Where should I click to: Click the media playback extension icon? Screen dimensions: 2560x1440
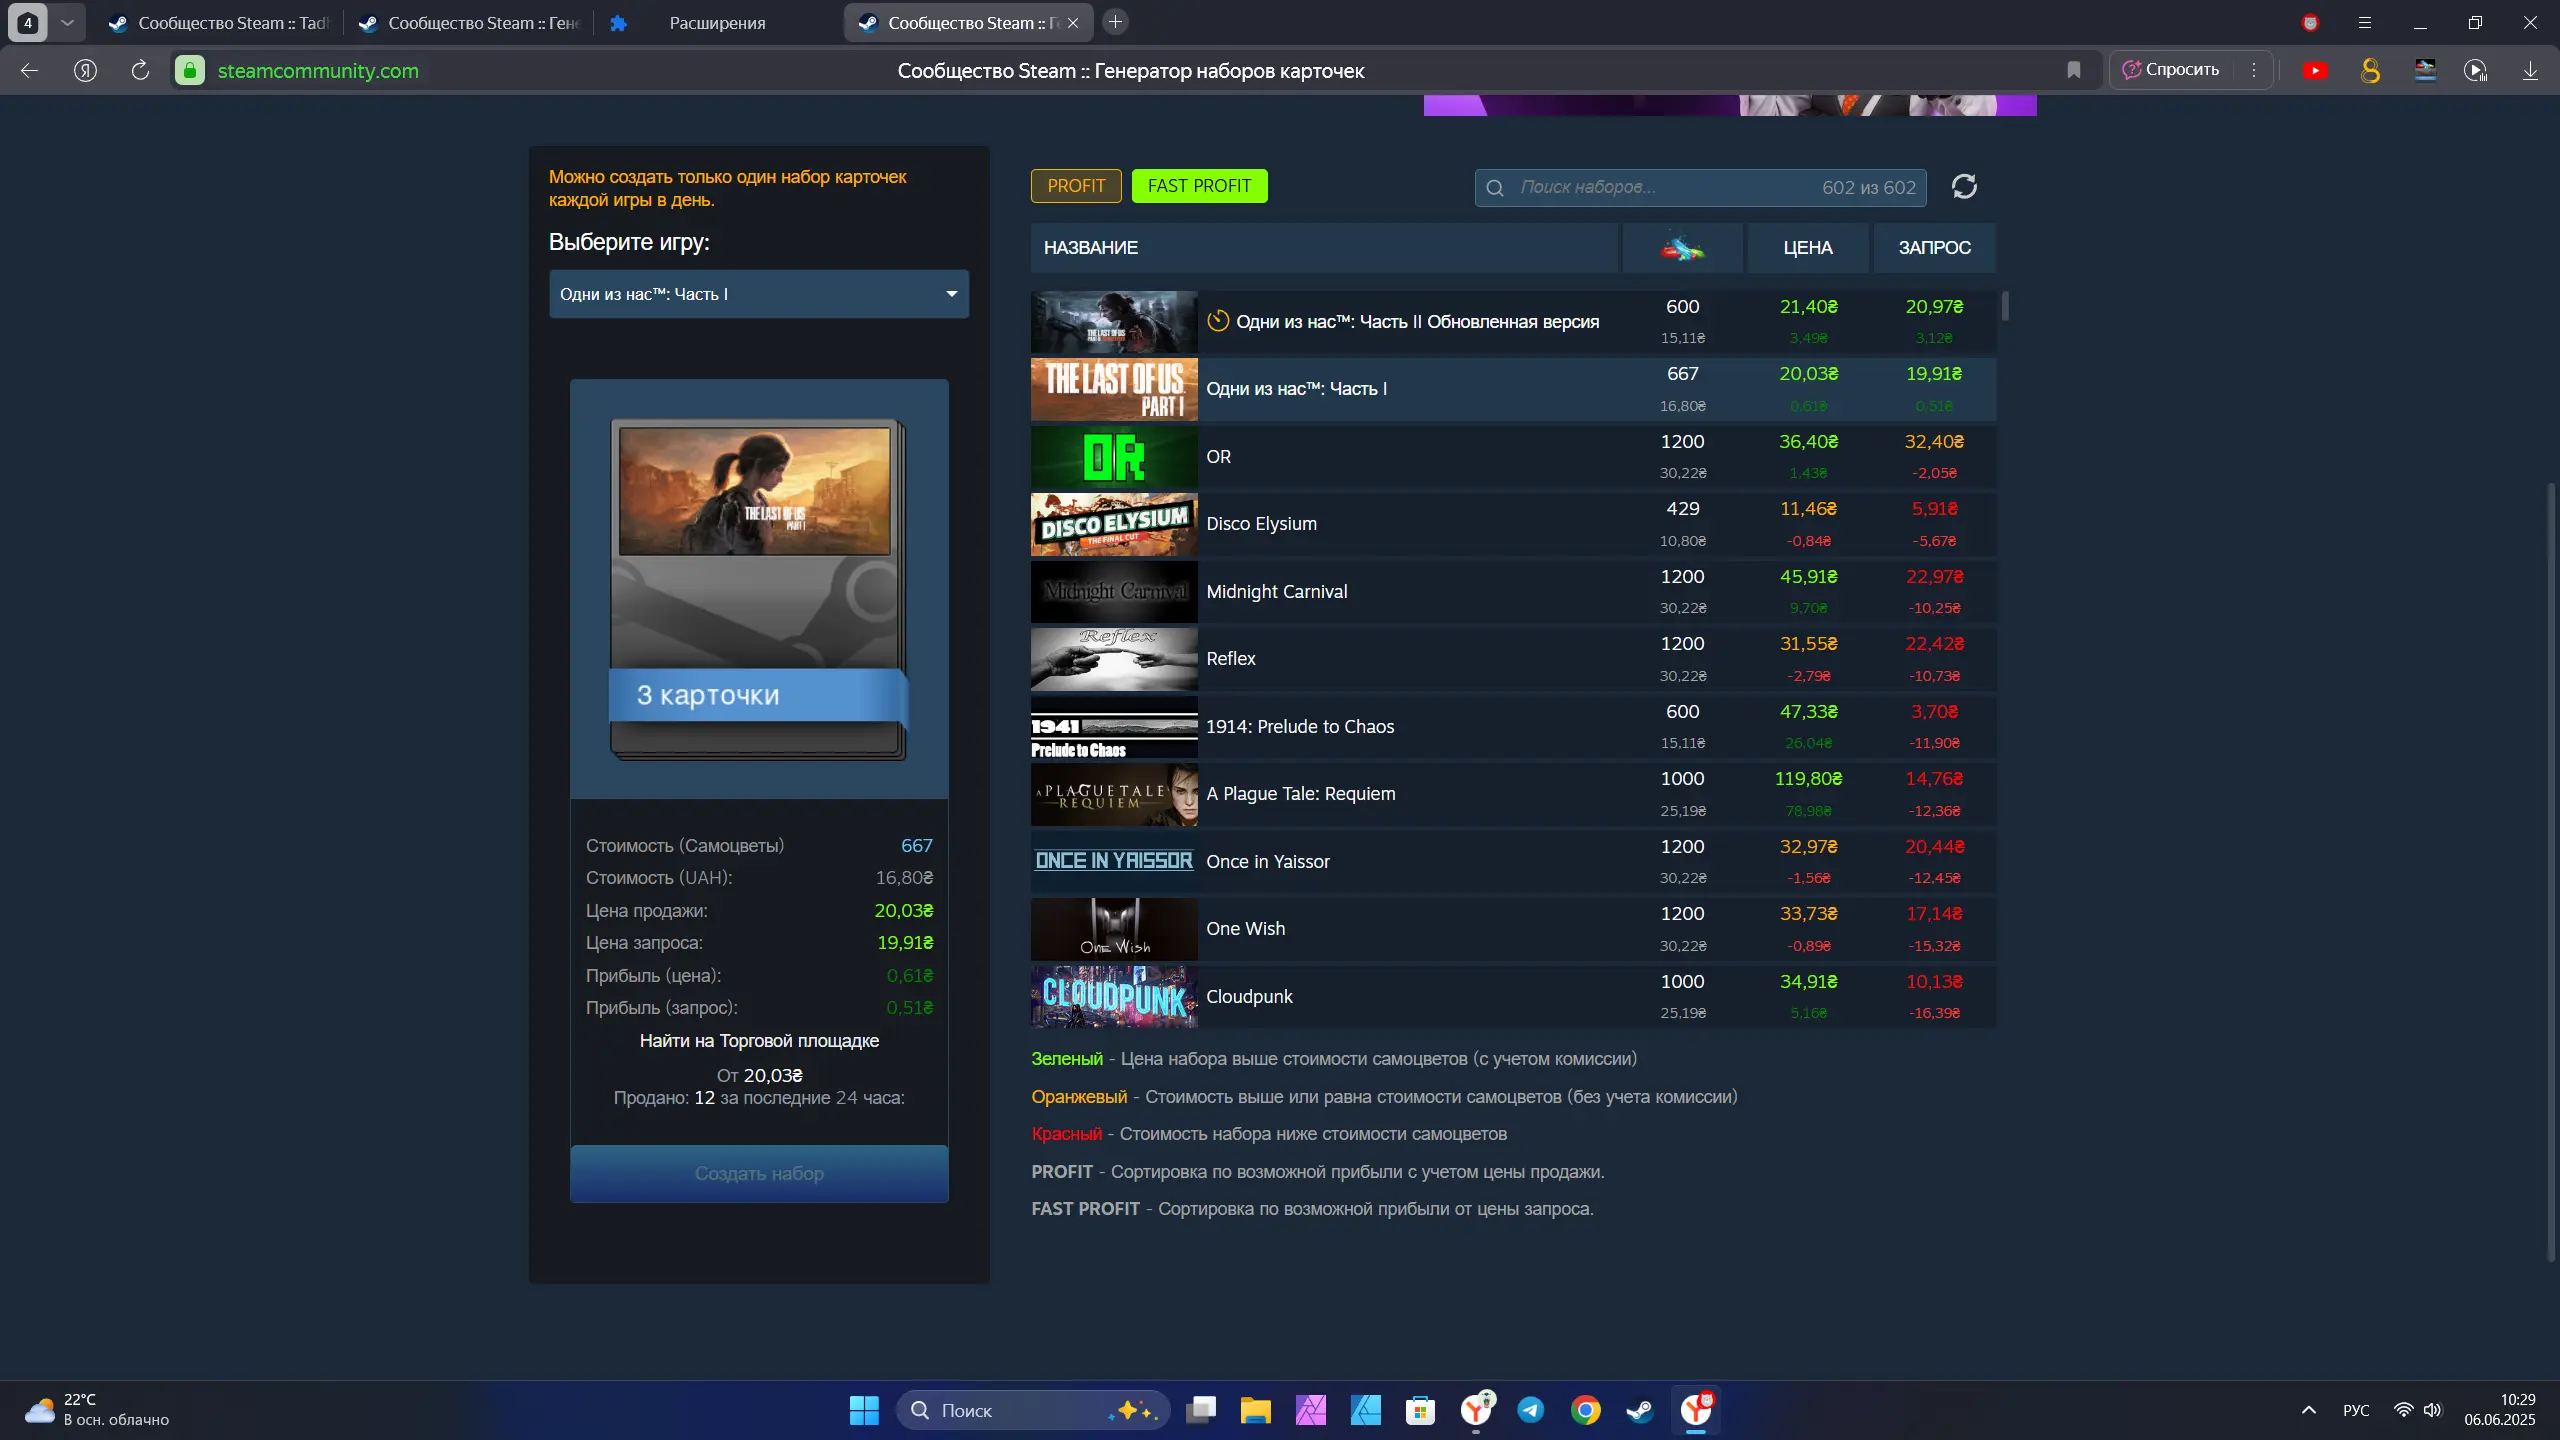(2476, 70)
